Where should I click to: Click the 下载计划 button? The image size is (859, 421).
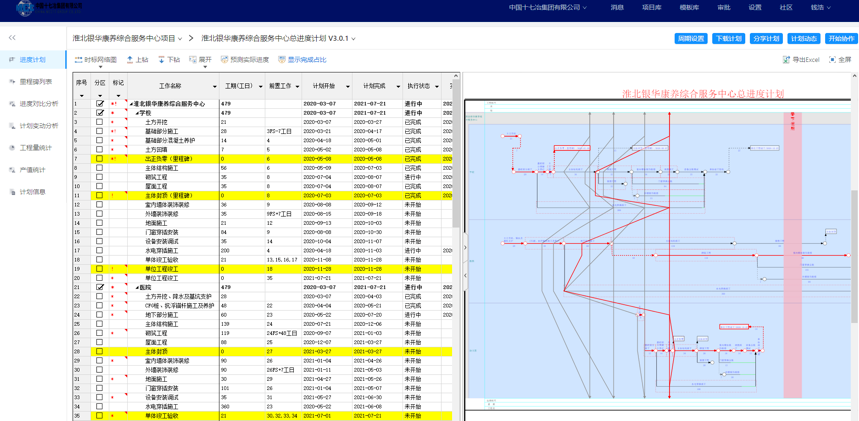[x=729, y=39]
